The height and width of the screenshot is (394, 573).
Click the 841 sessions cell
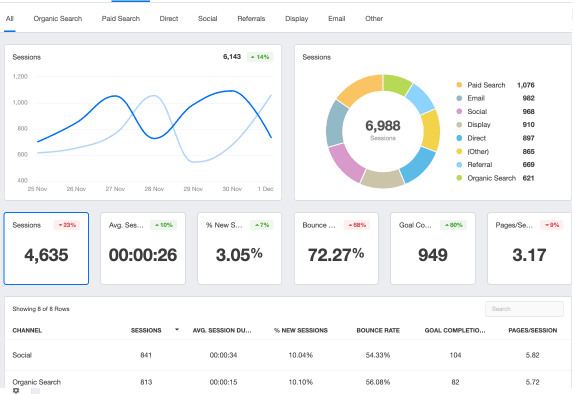pyautogui.click(x=146, y=355)
